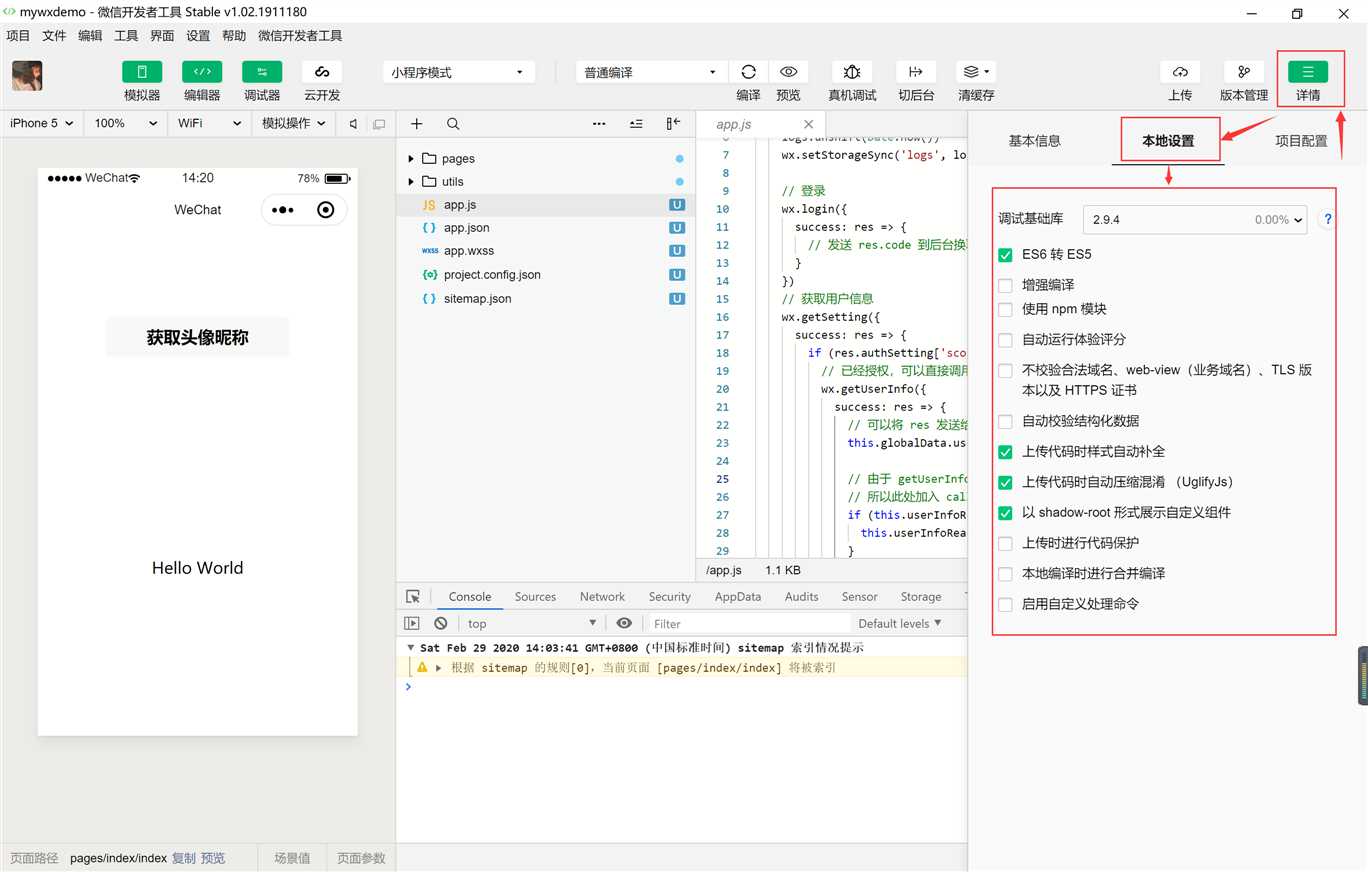Viewport: 1368px width, 872px height.
Task: Close the app.js editor tab
Action: [808, 125]
